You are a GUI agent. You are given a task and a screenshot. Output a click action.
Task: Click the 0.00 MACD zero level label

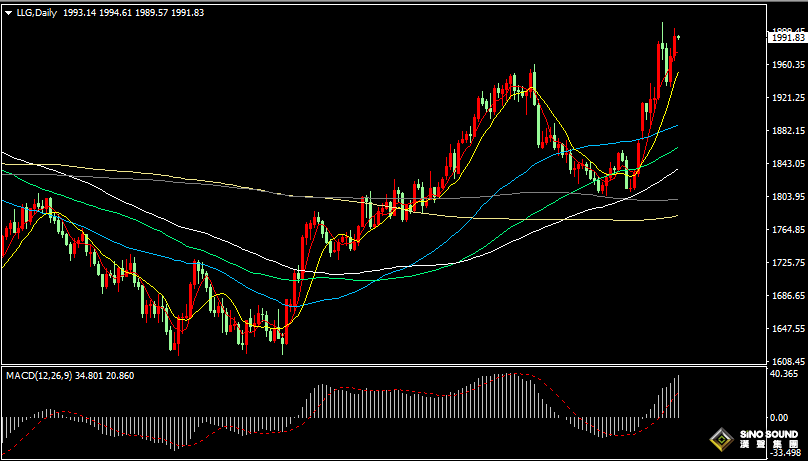[x=777, y=417]
